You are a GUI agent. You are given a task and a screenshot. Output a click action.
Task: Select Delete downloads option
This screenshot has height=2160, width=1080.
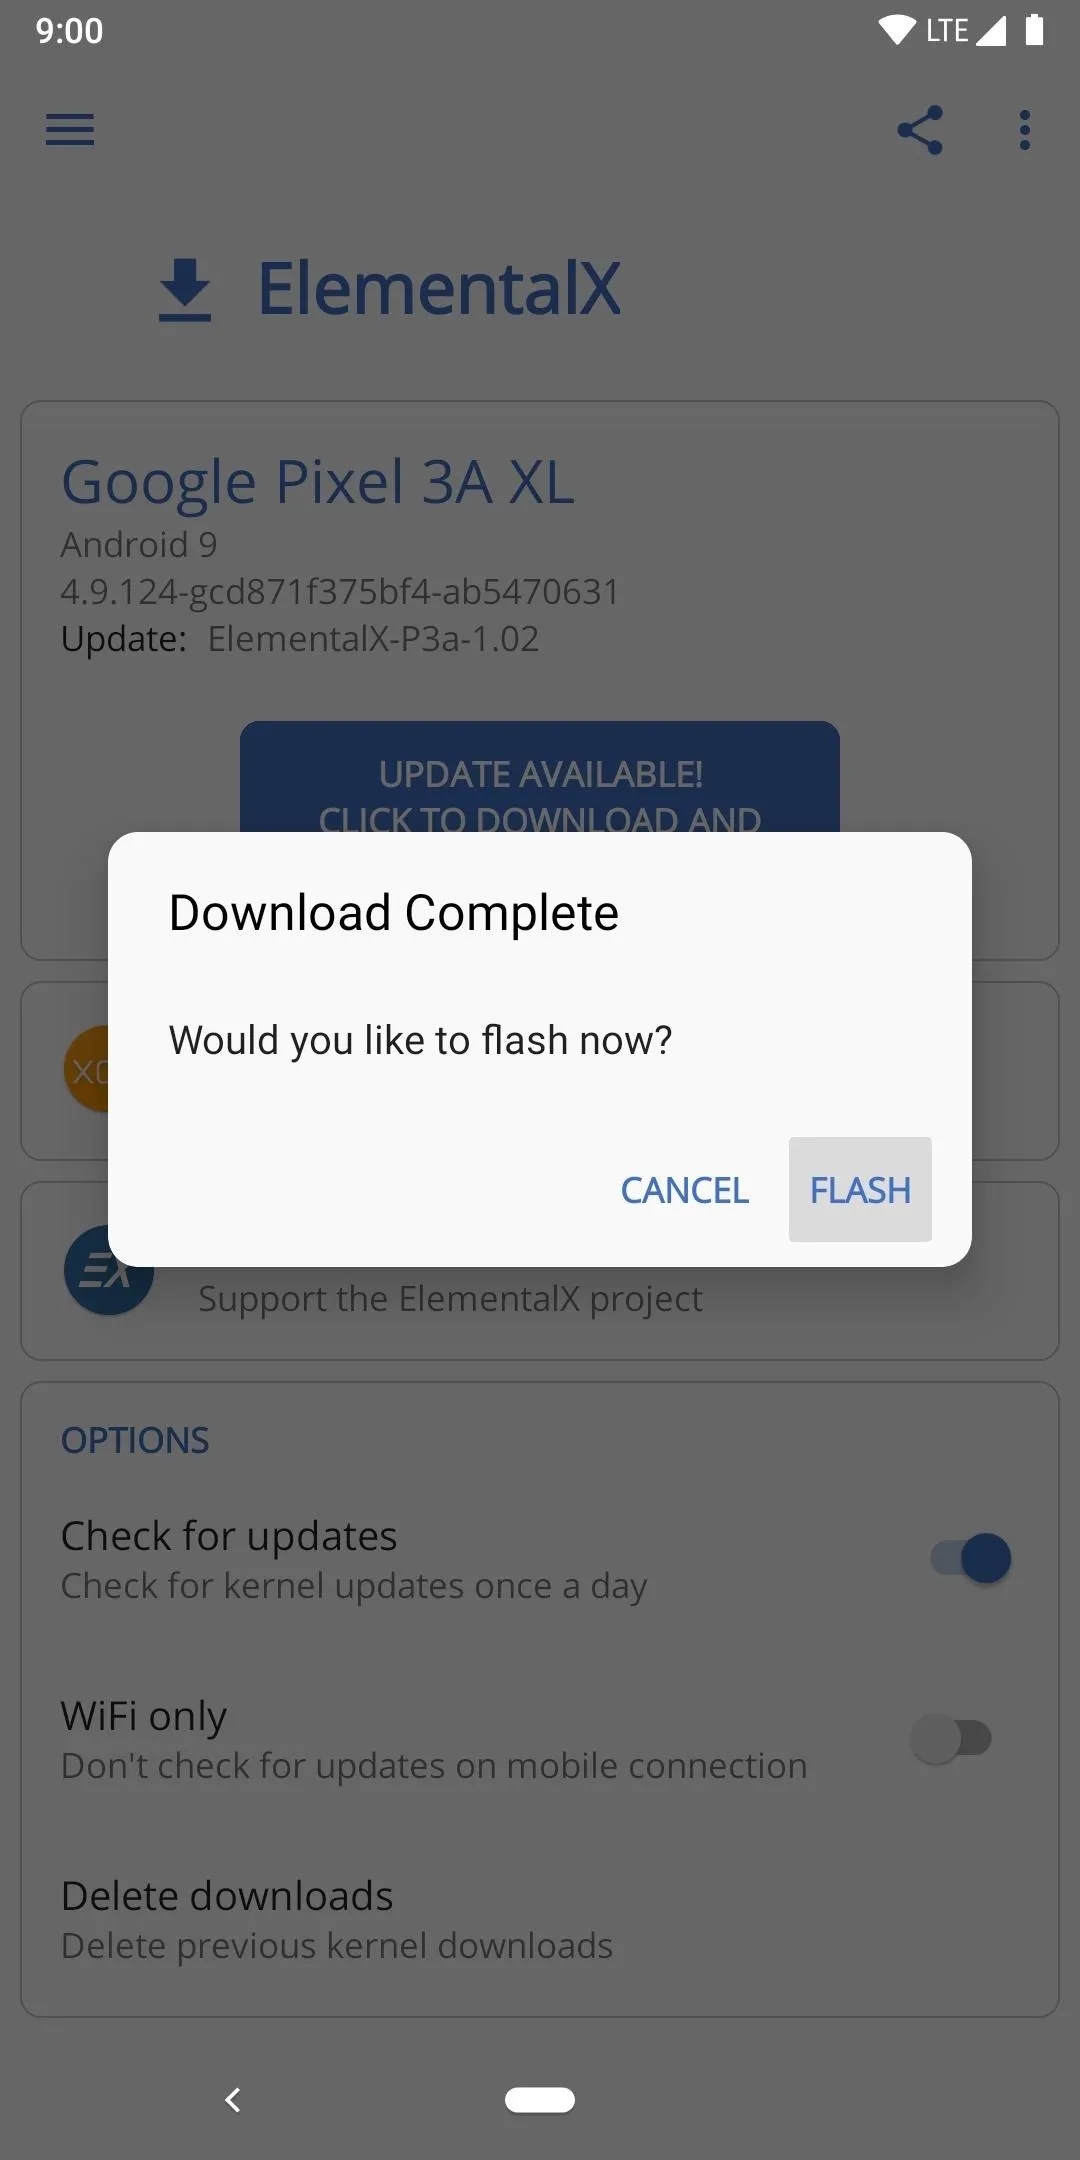540,1920
